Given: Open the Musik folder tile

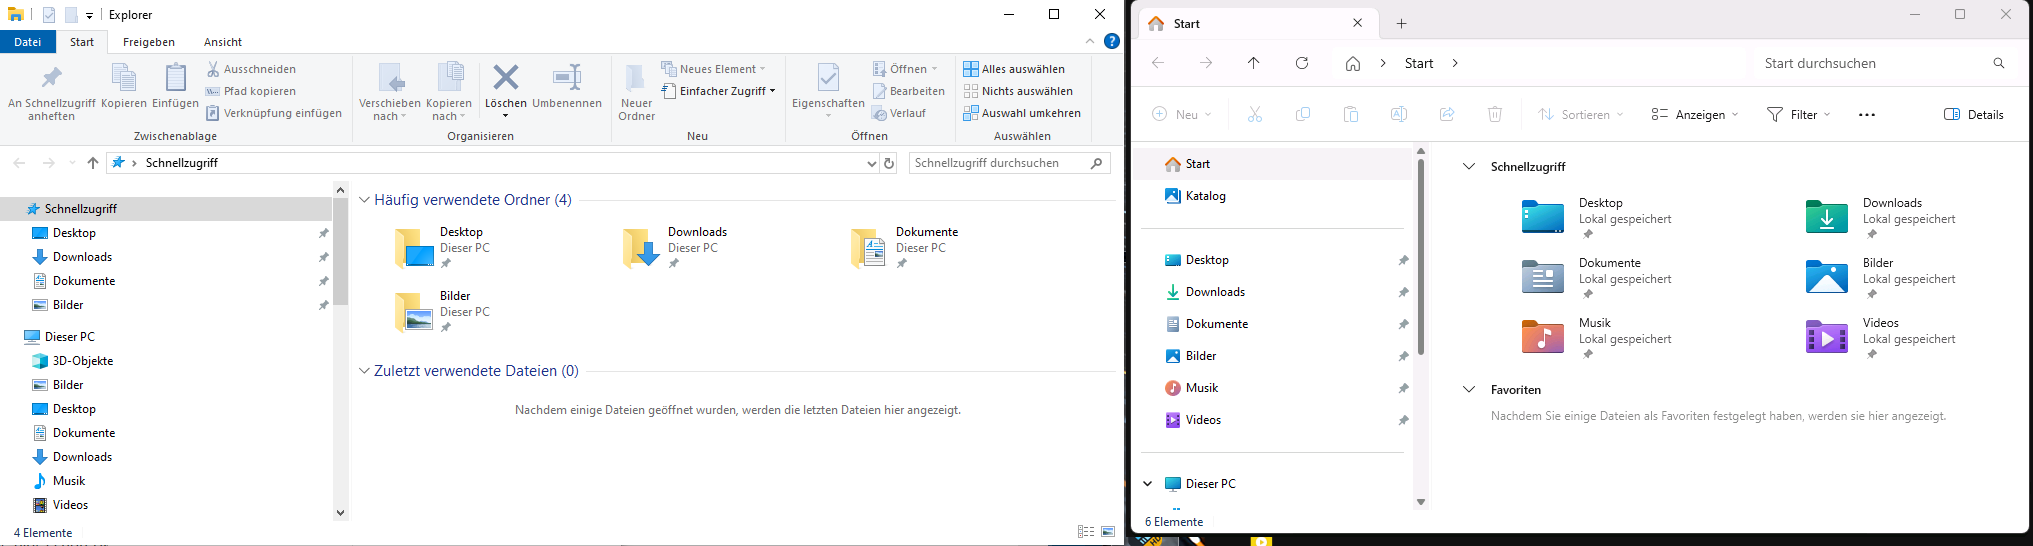Looking at the screenshot, I should [1543, 337].
